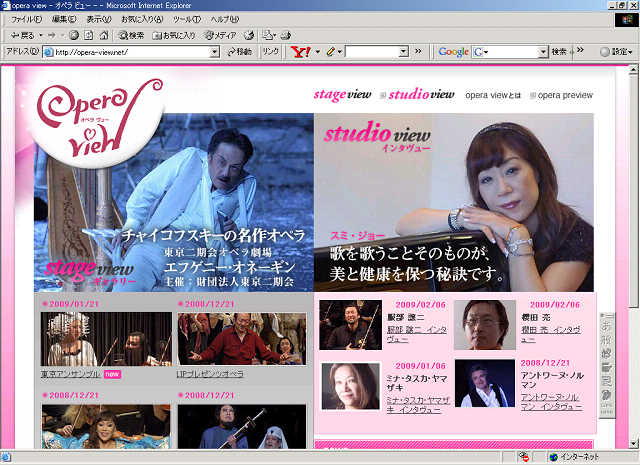This screenshot has height=465, width=640.
Task: Click the vertical scrollbar thumb
Action: 633,190
